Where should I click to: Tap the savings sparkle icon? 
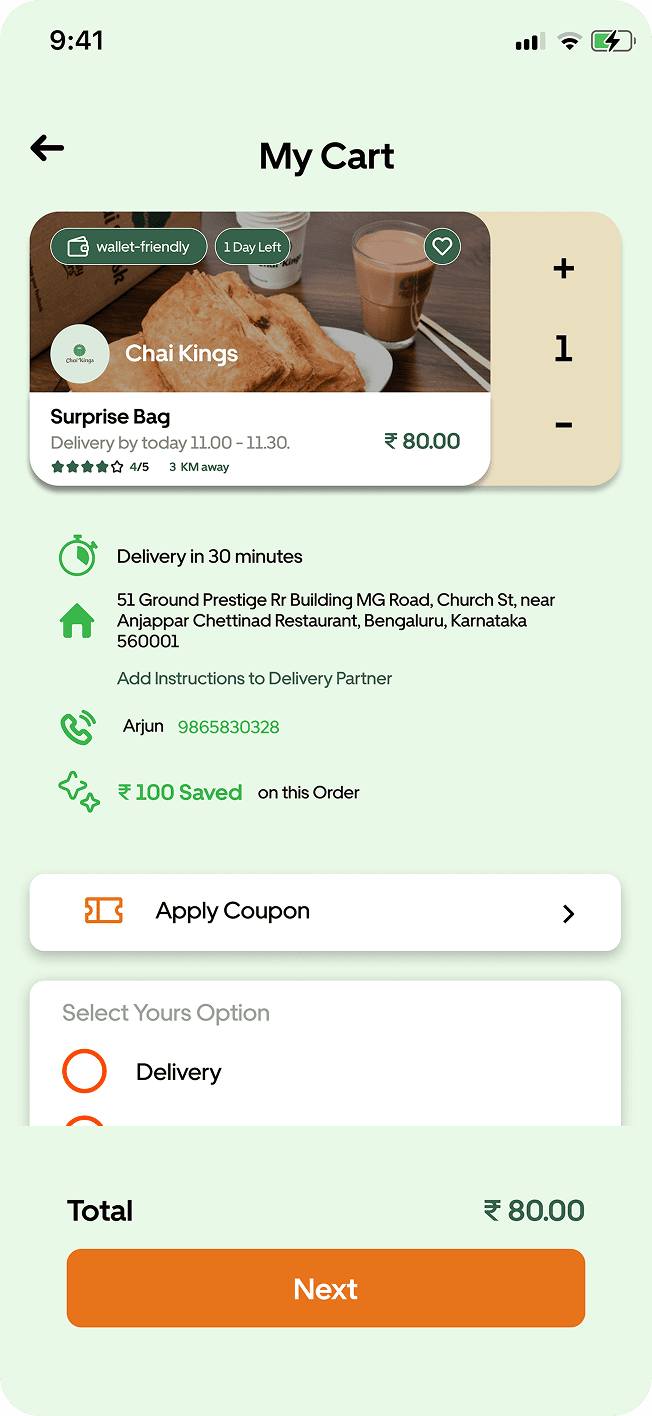[x=78, y=791]
